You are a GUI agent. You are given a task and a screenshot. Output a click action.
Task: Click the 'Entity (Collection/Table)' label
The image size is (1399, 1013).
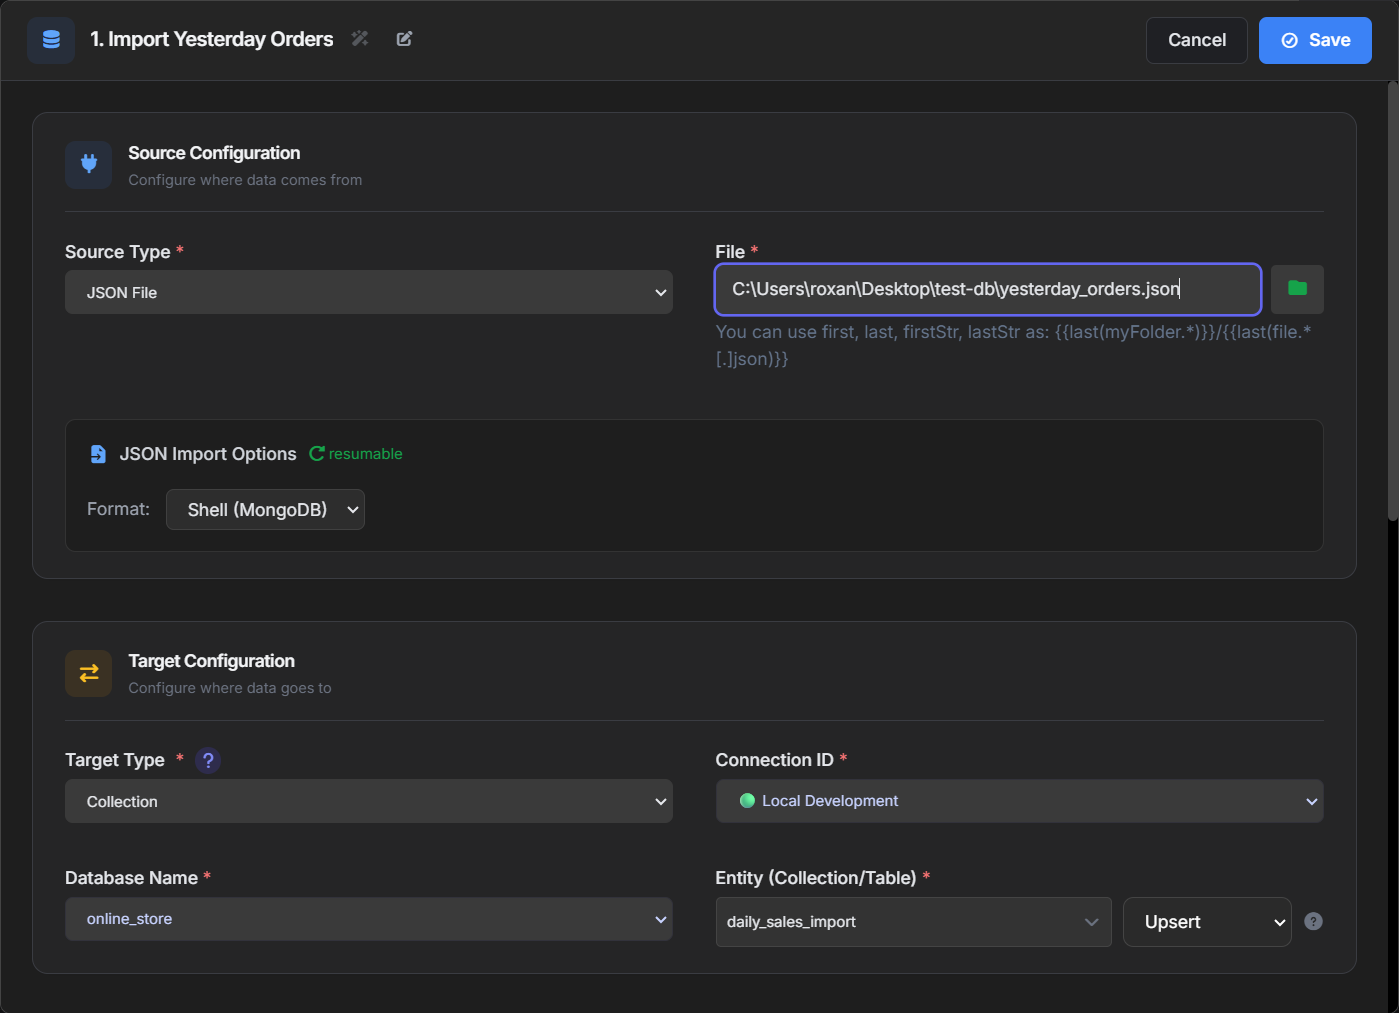pyautogui.click(x=816, y=878)
